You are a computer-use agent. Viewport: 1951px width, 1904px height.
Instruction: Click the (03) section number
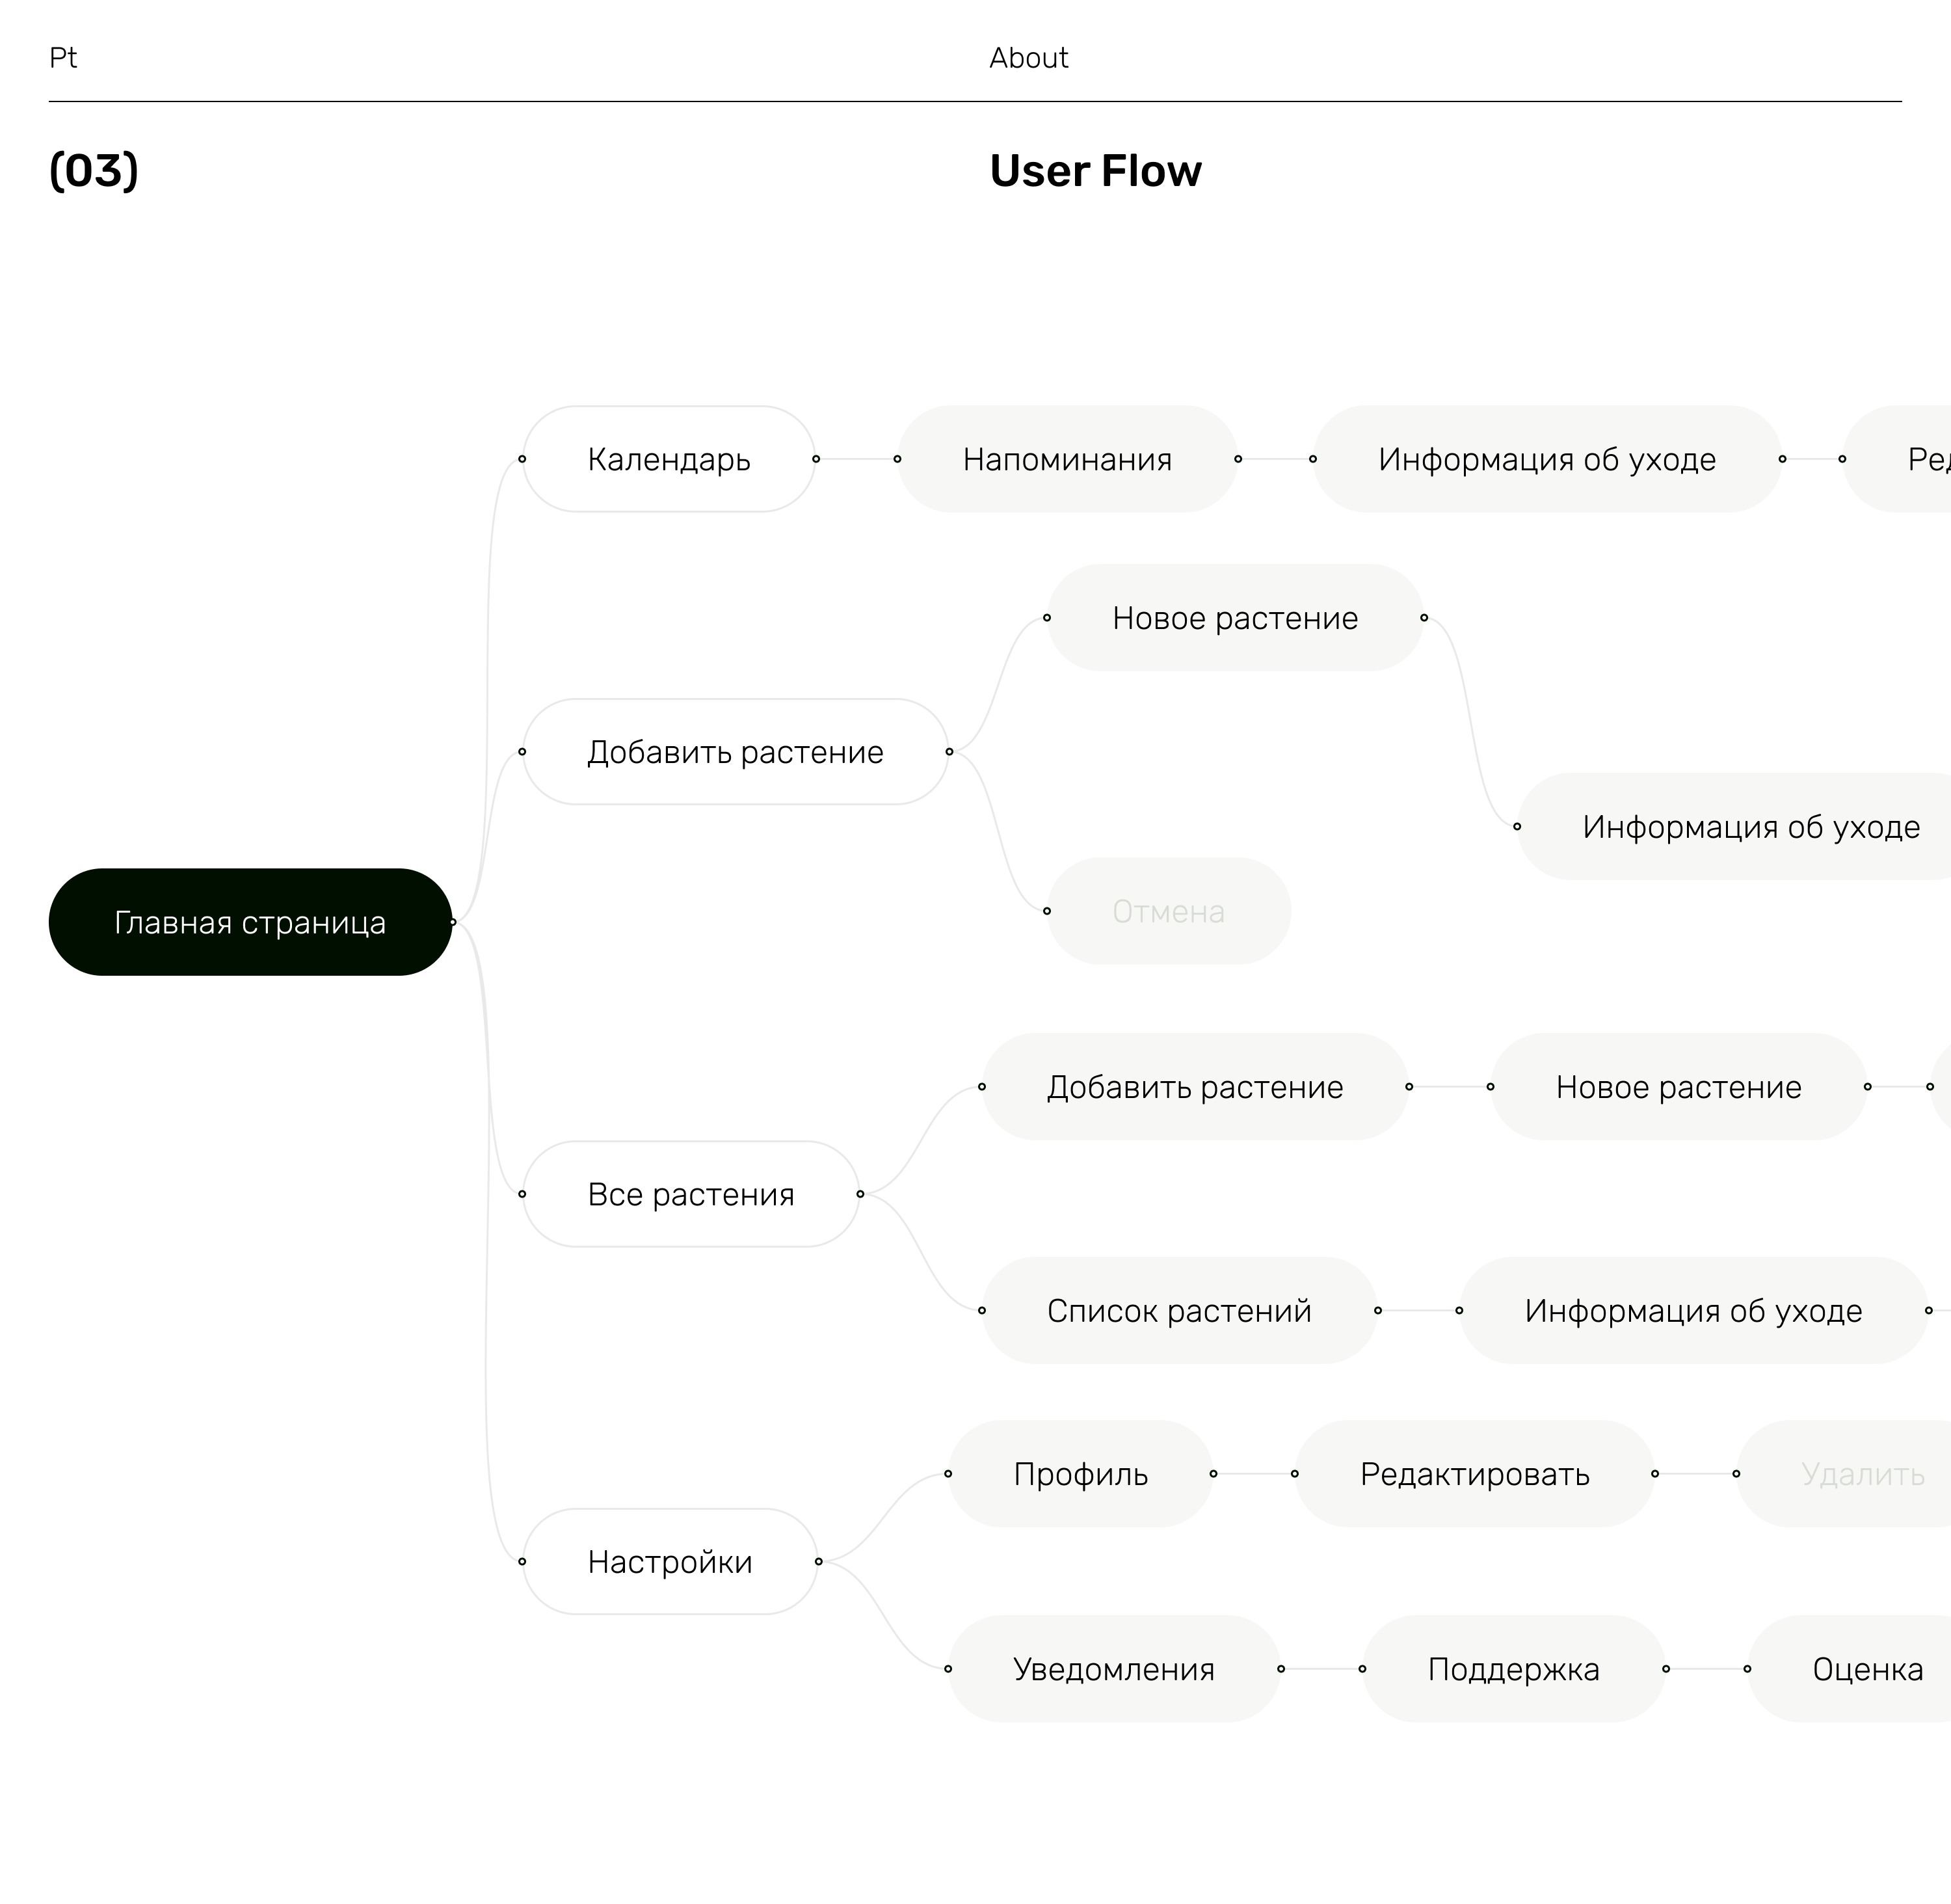[x=94, y=171]
